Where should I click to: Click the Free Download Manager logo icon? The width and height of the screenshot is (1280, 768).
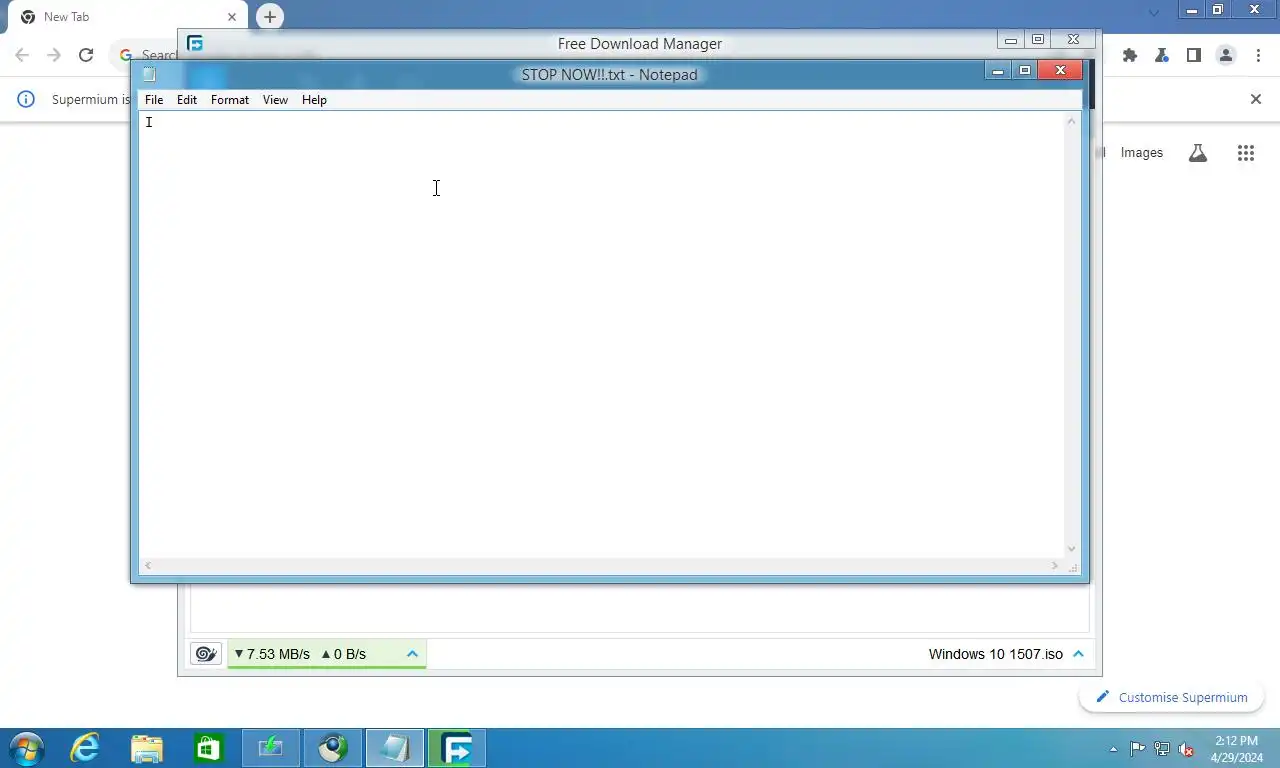[x=195, y=44]
